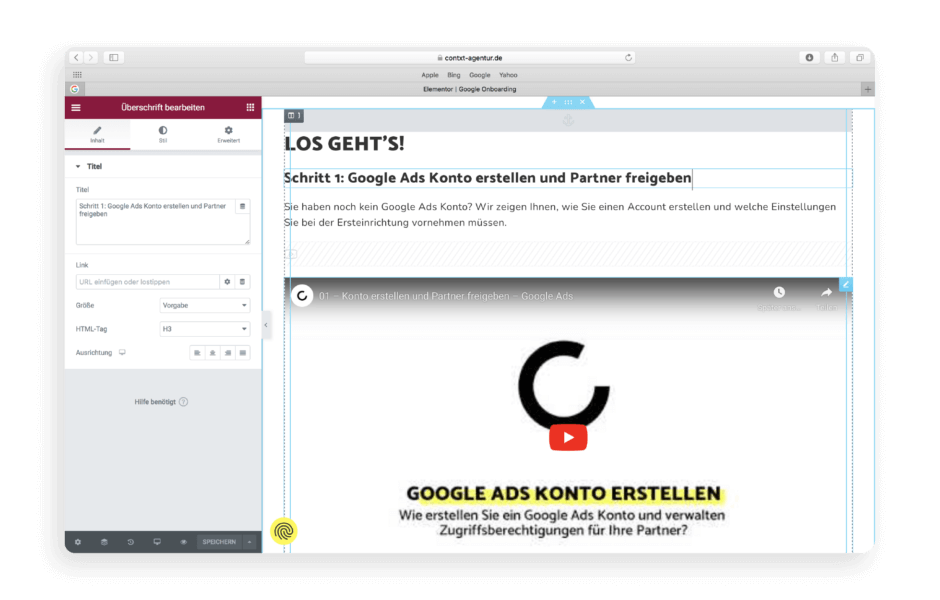Screen dimensions: 940x600
Task: Click the video channel logo
Action: (302, 296)
